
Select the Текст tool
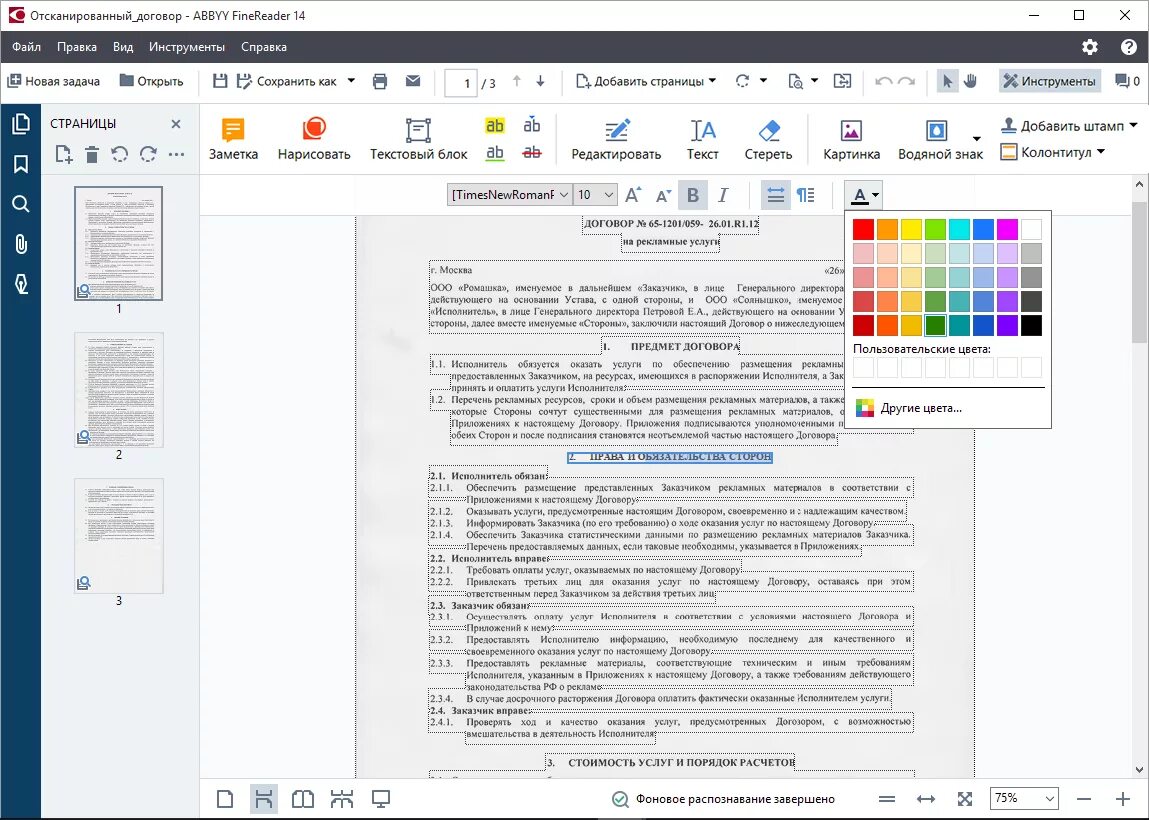(703, 139)
